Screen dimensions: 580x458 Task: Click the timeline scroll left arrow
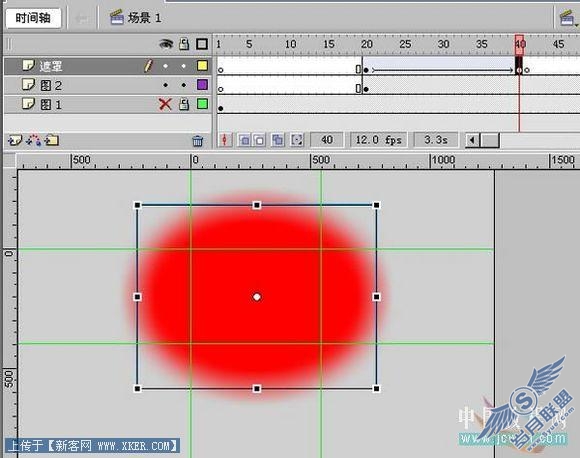tap(472, 140)
